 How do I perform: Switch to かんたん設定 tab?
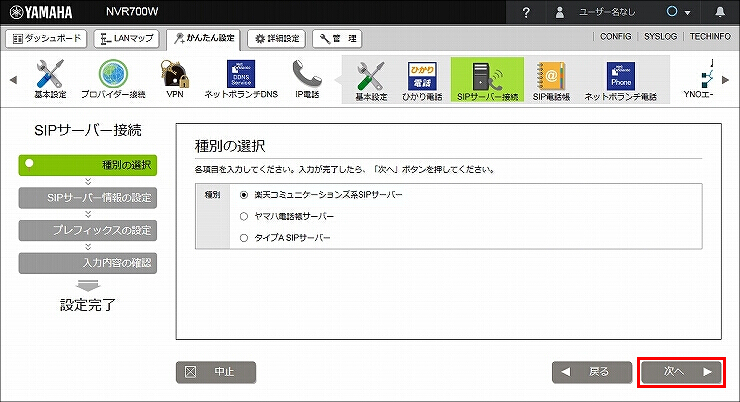pyautogui.click(x=203, y=39)
